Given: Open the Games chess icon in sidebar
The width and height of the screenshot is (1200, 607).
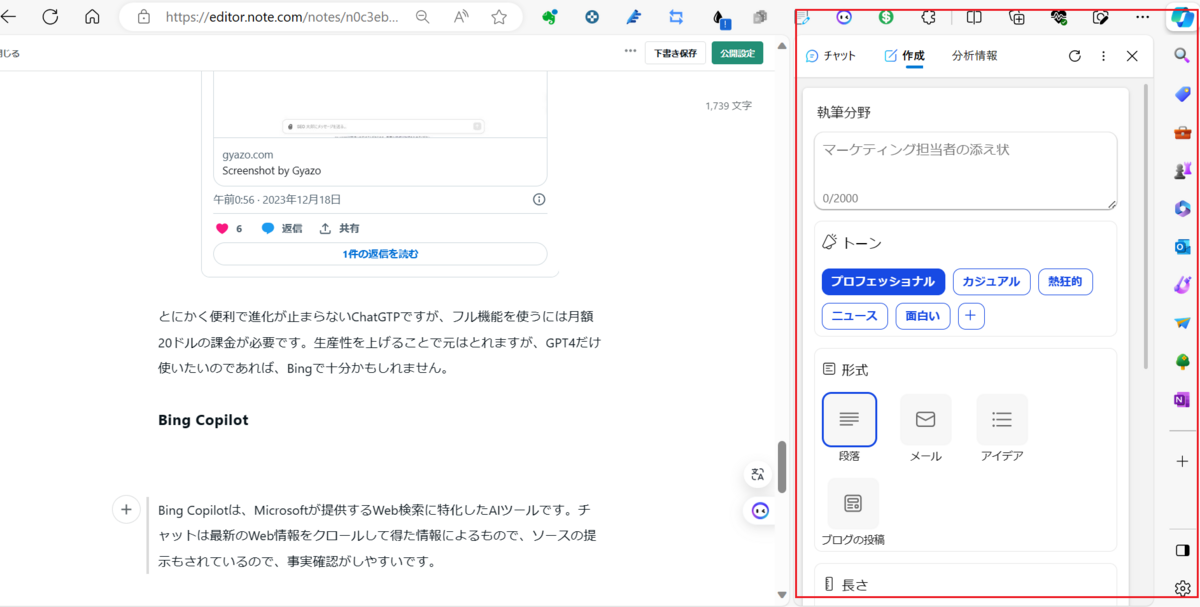Looking at the screenshot, I should 1182,170.
